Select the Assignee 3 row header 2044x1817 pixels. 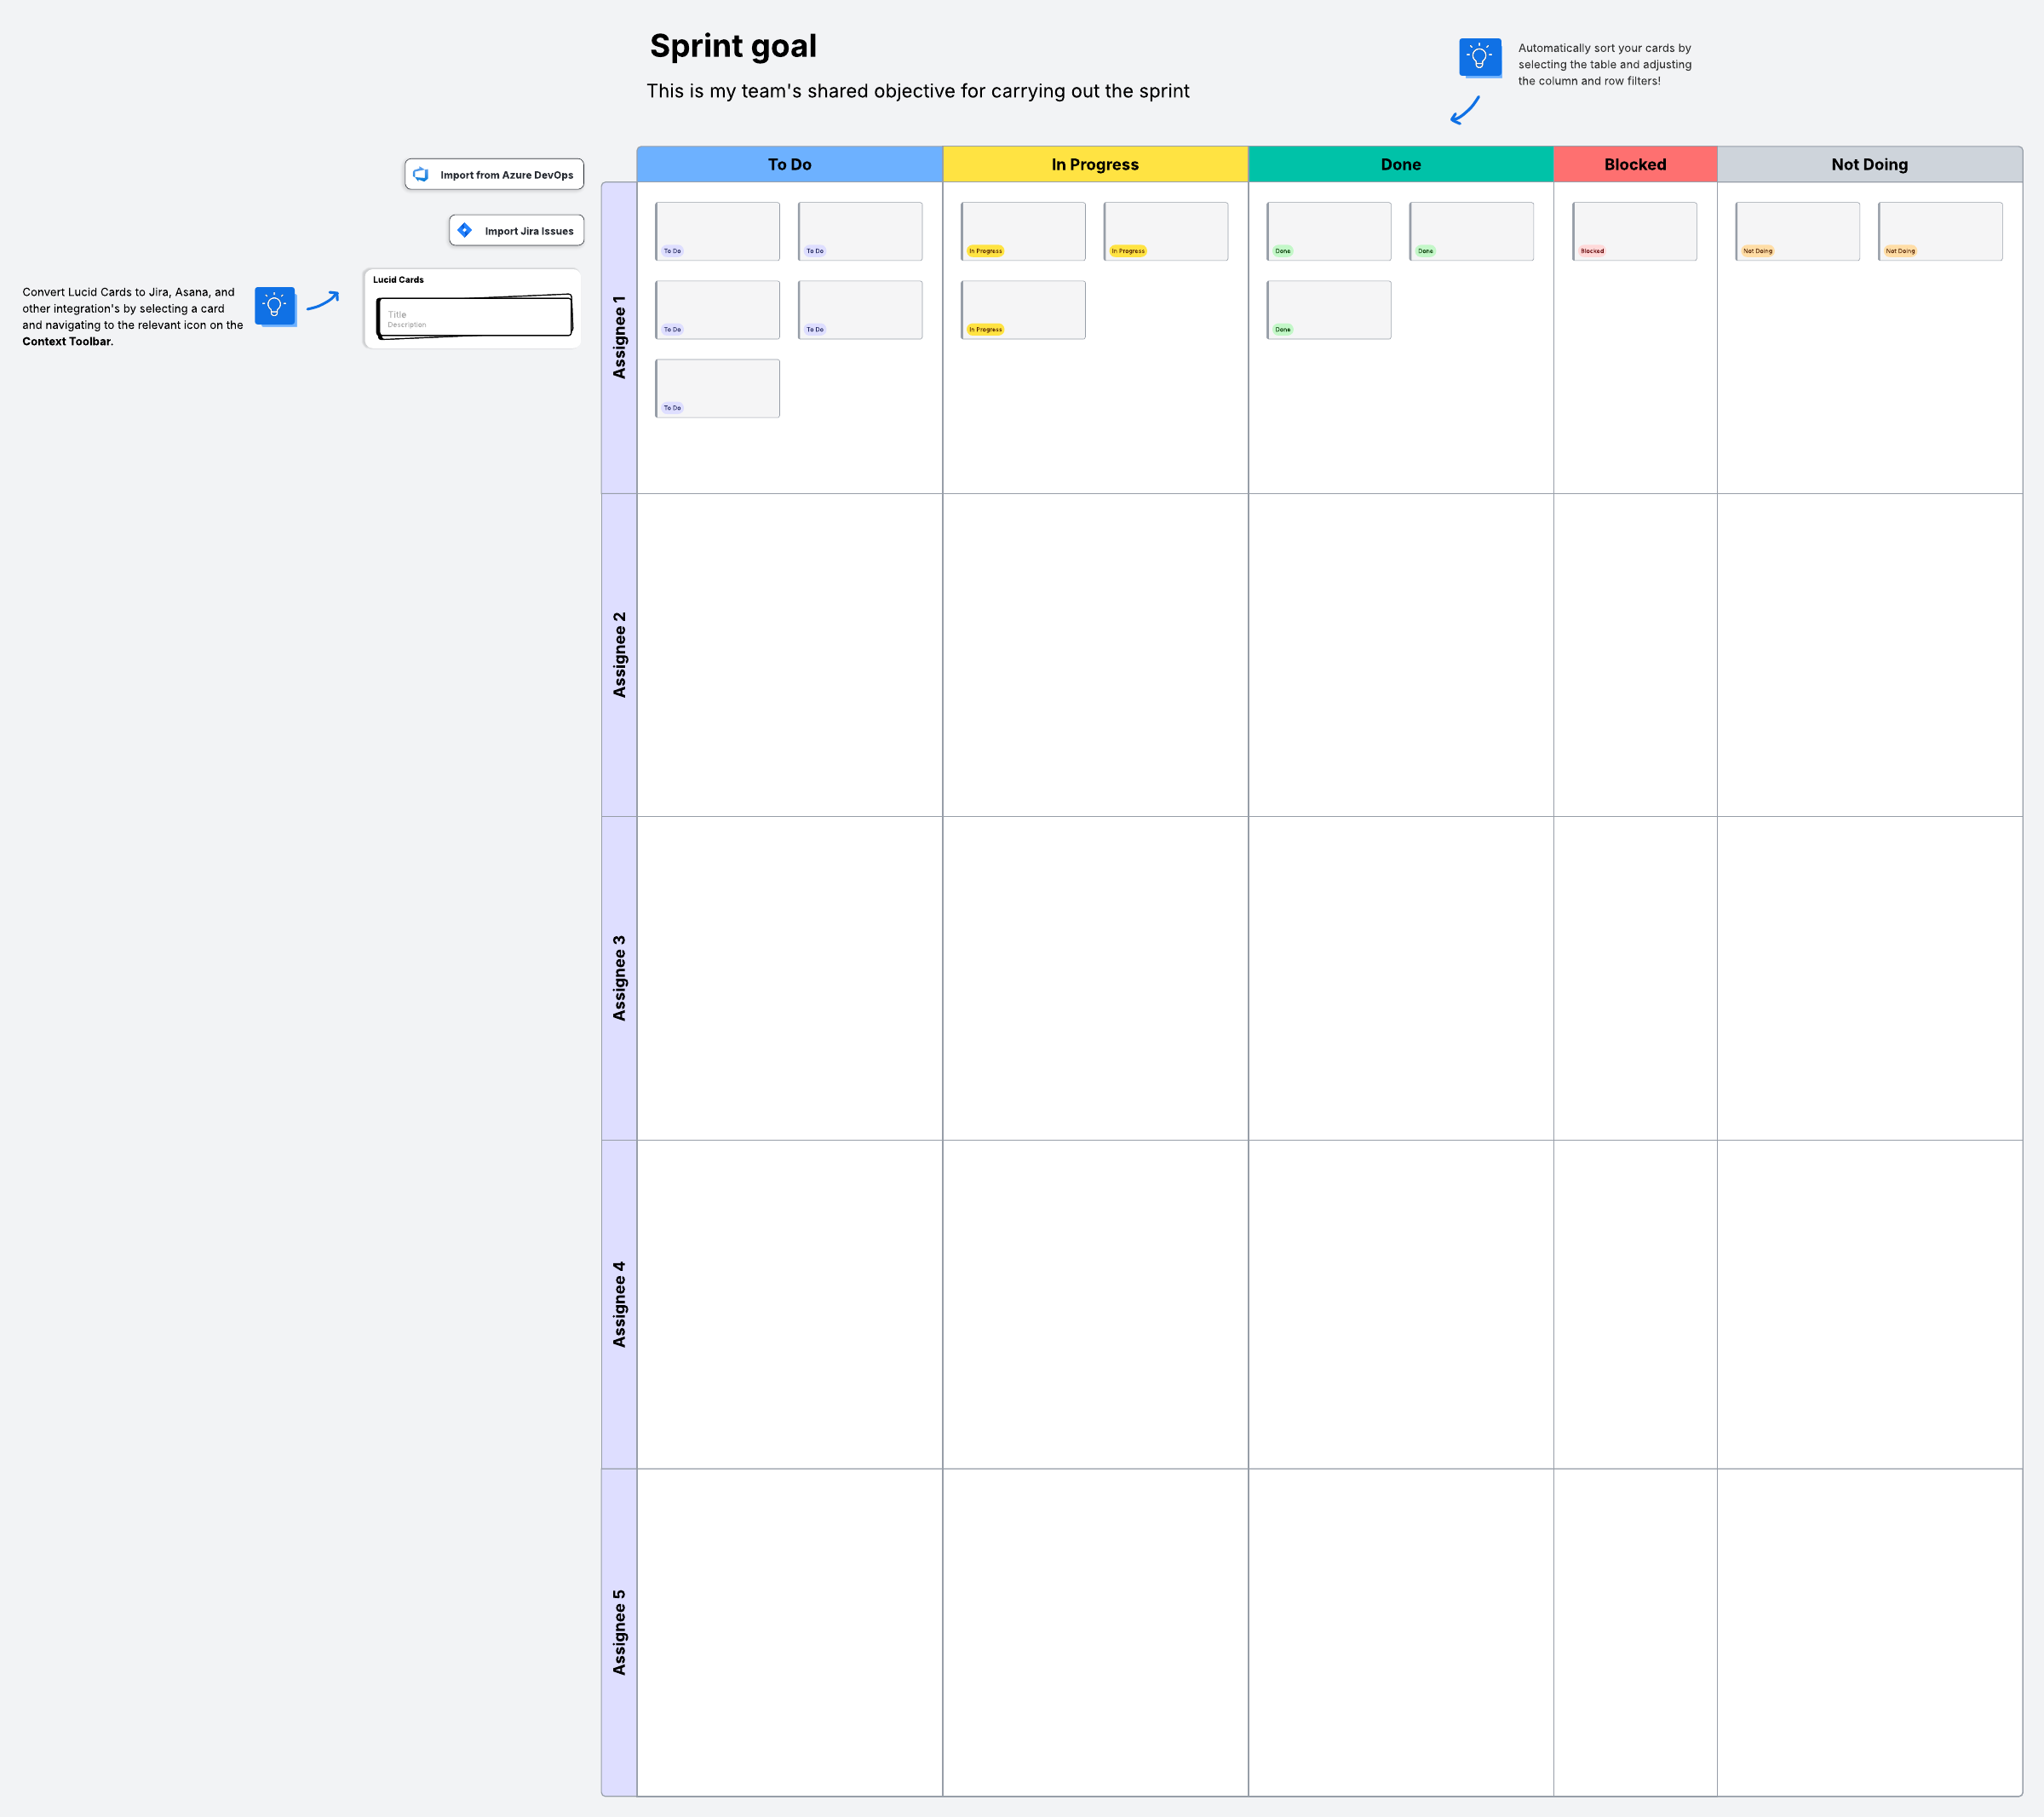[x=619, y=977]
